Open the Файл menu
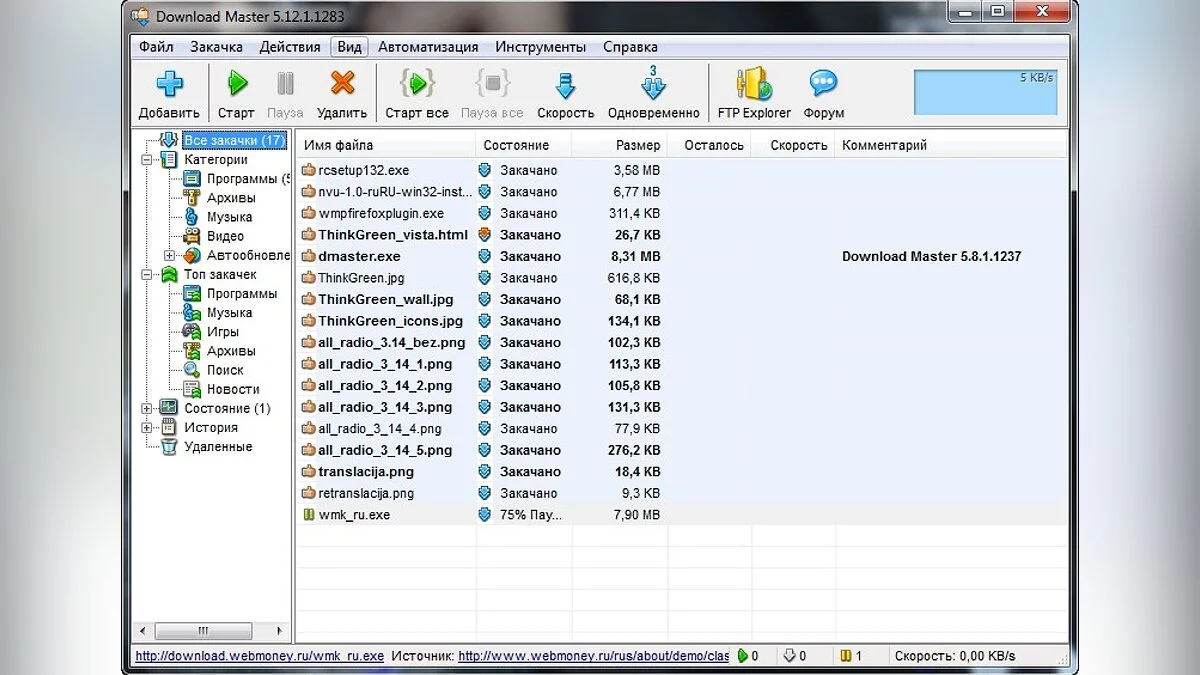Screen dimensions: 1200x675 tap(156, 47)
